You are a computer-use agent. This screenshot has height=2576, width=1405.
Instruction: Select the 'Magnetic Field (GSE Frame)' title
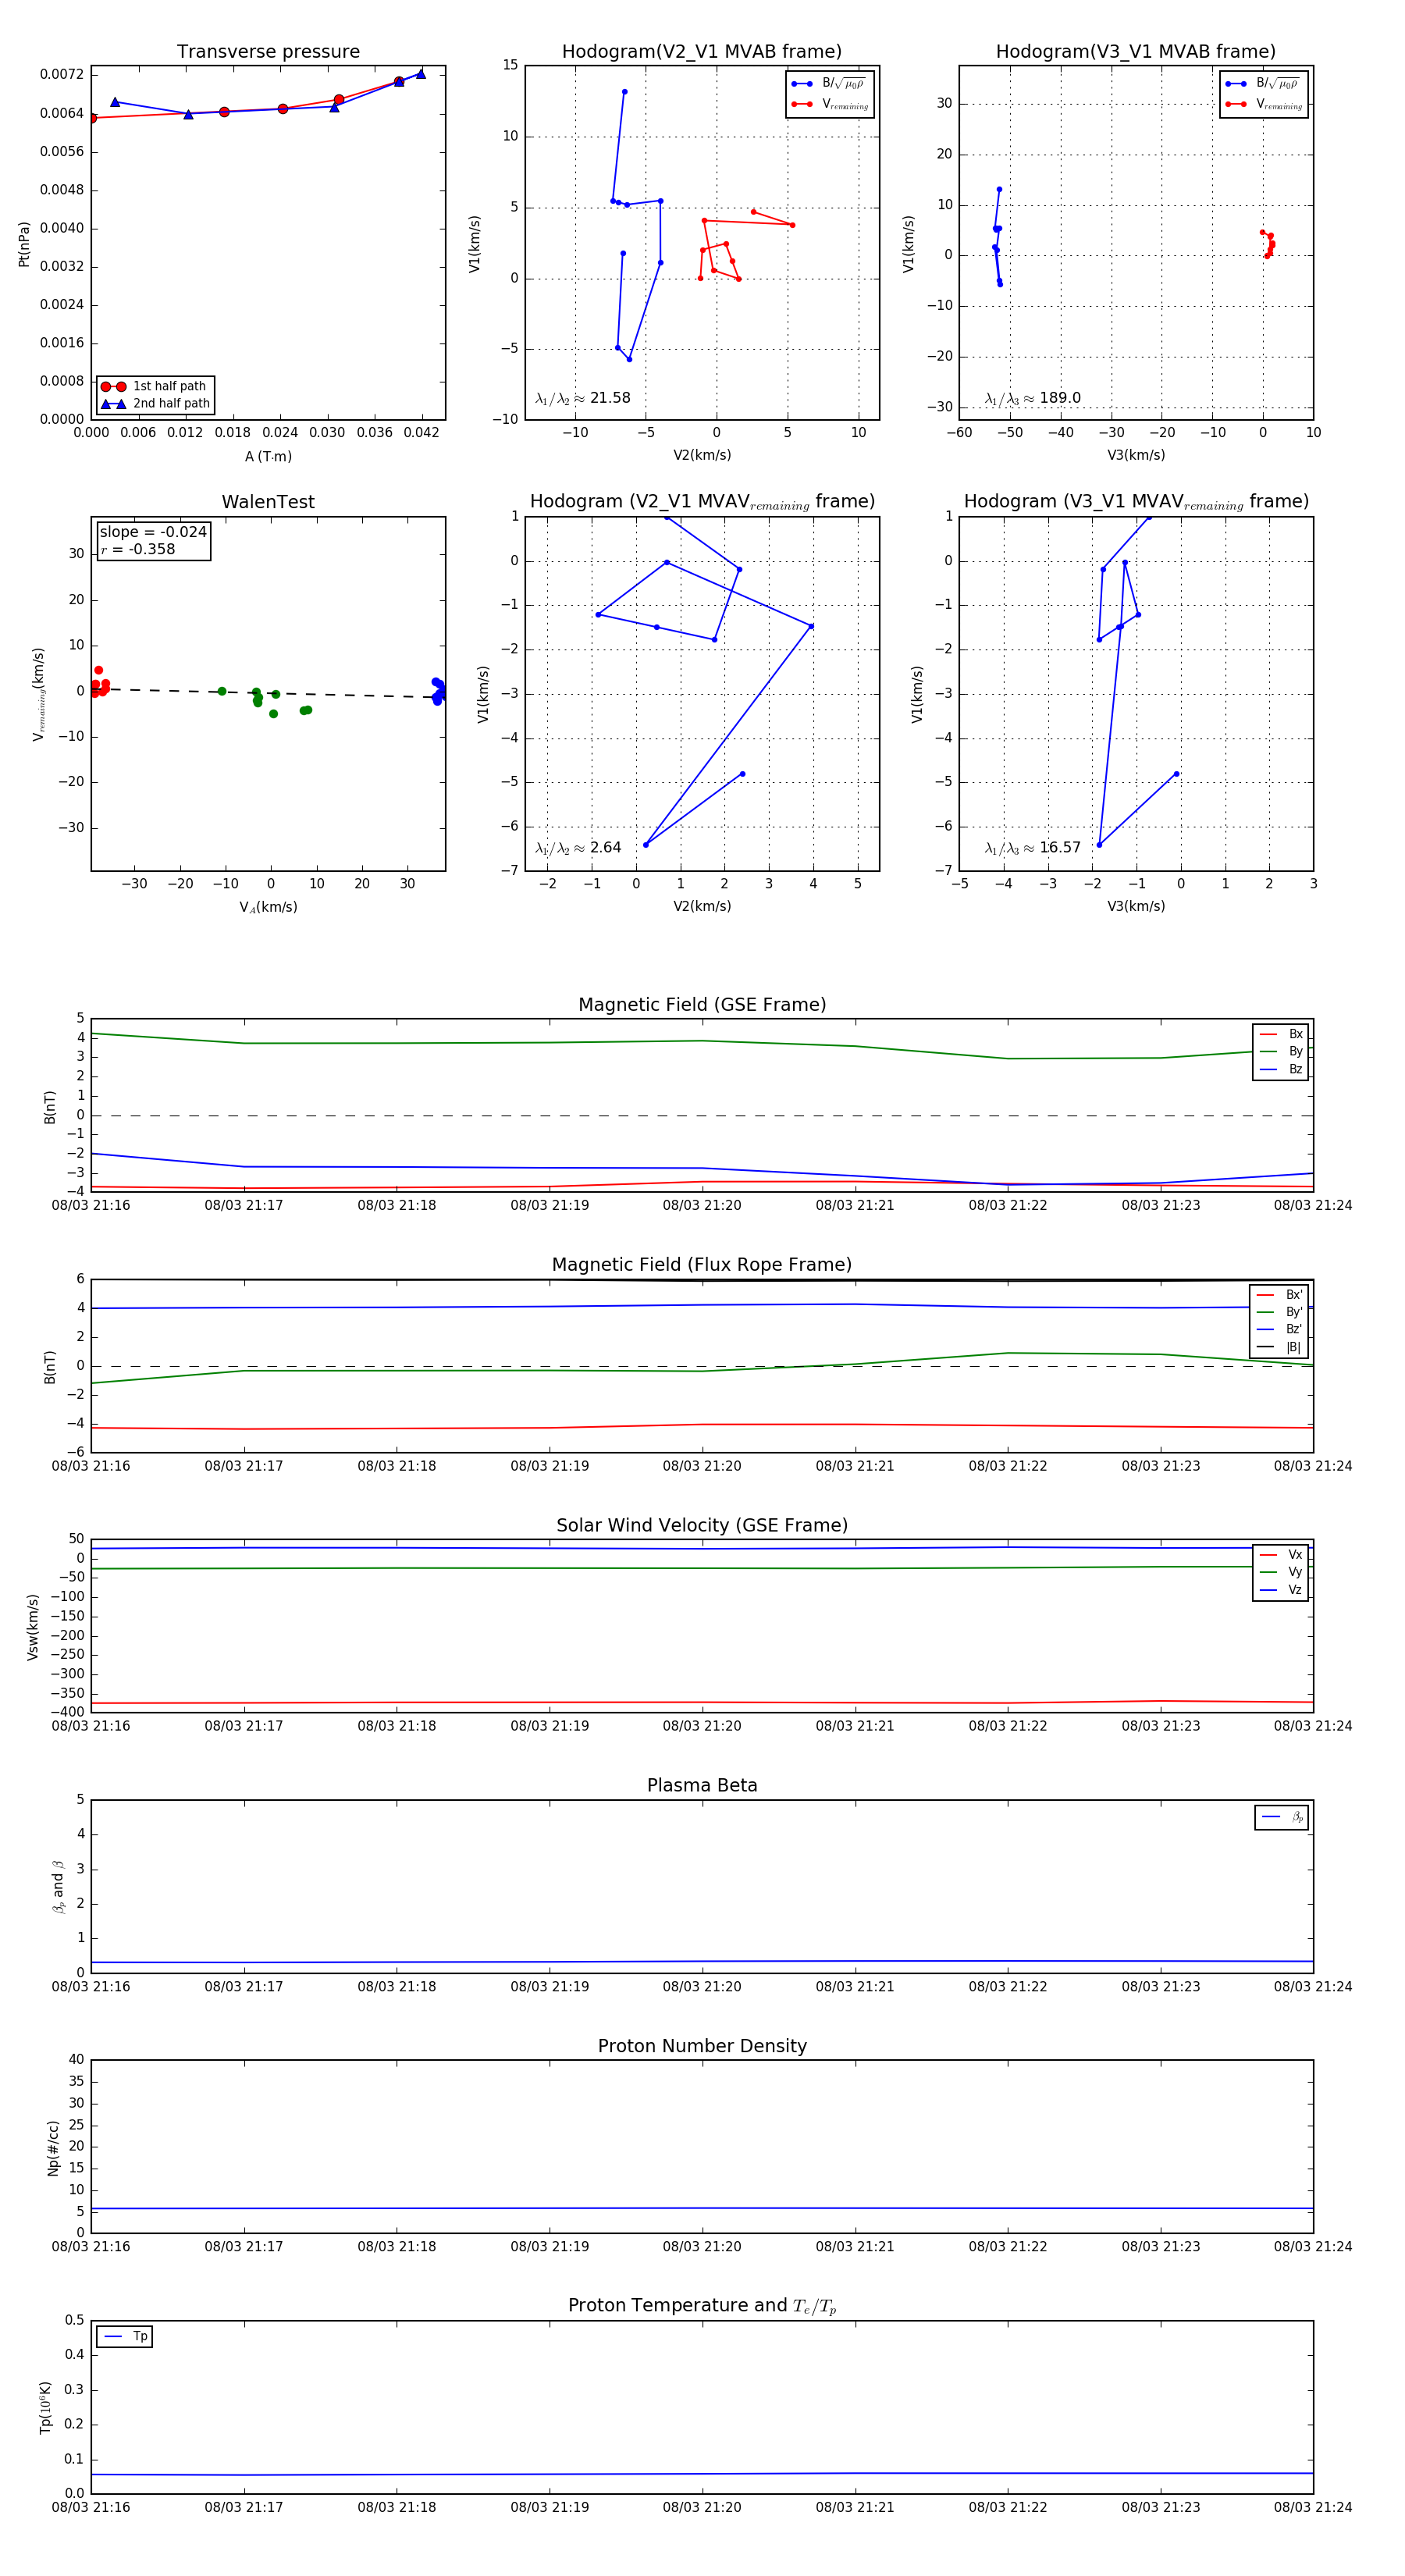click(702, 1005)
